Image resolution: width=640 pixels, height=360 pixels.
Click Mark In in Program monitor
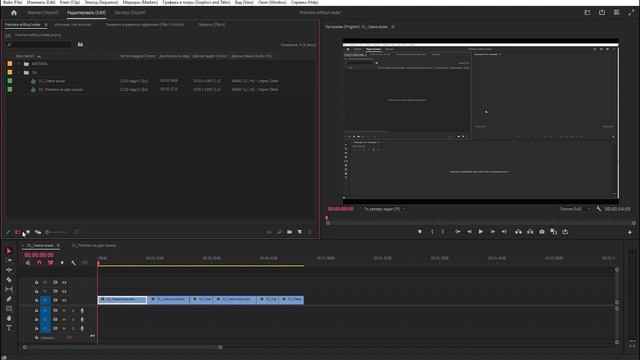click(432, 232)
